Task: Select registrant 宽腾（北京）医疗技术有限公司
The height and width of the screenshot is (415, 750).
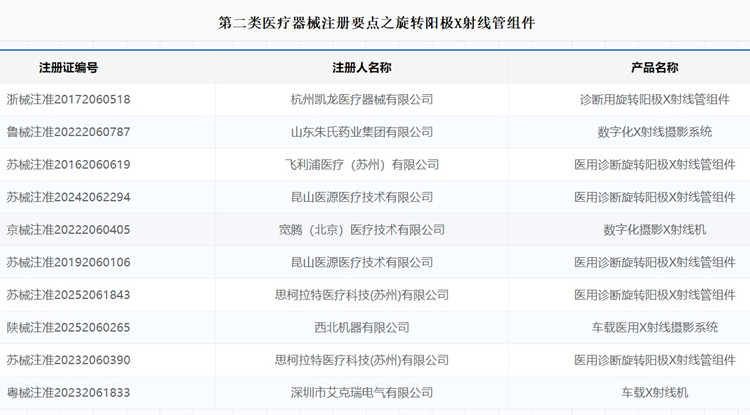Action: click(x=361, y=230)
